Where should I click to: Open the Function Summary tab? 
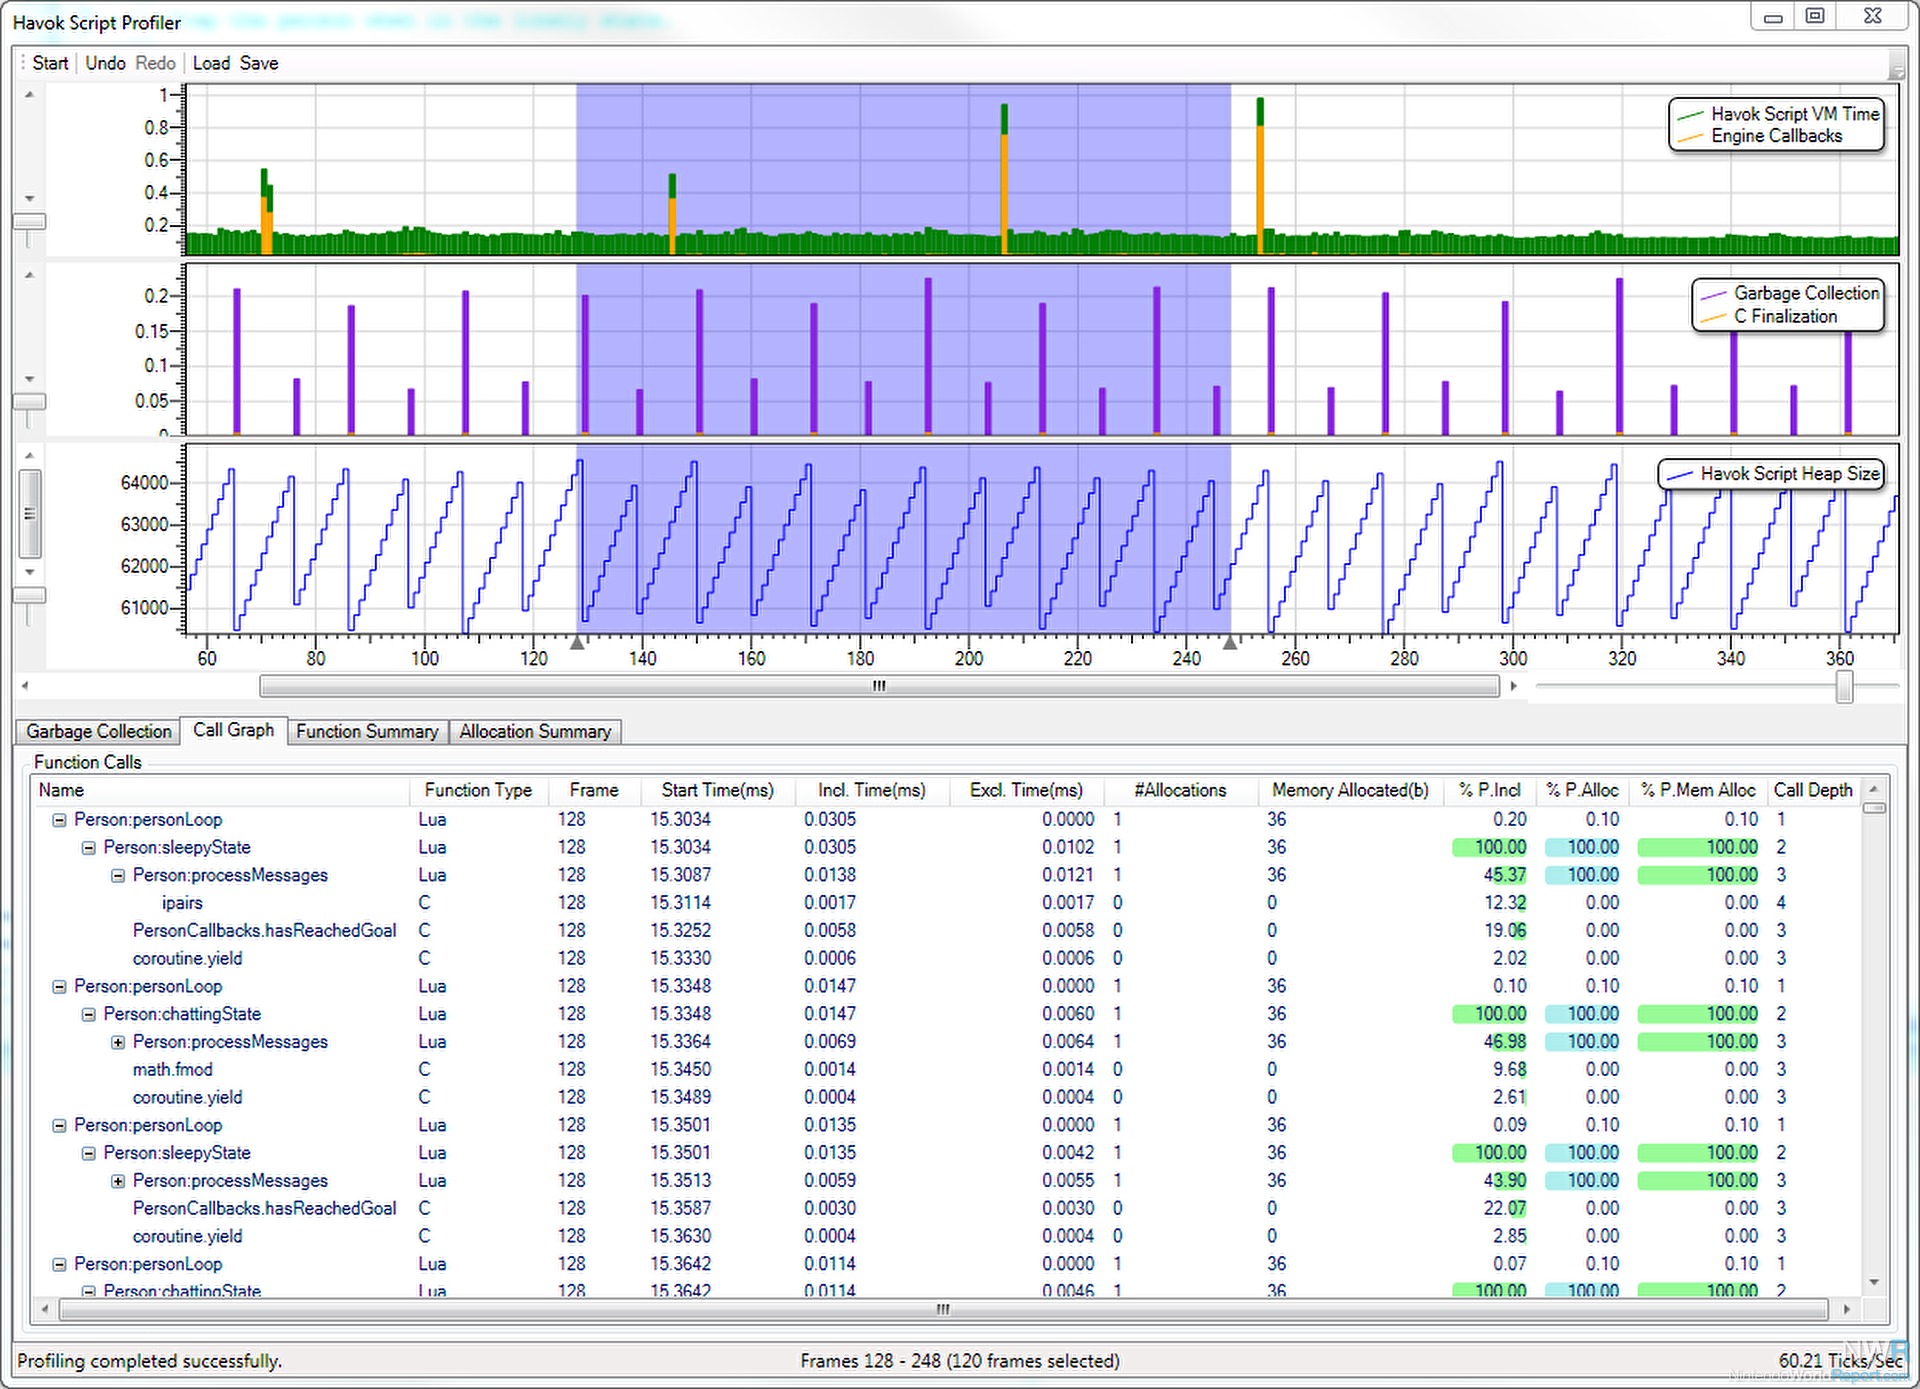367,731
